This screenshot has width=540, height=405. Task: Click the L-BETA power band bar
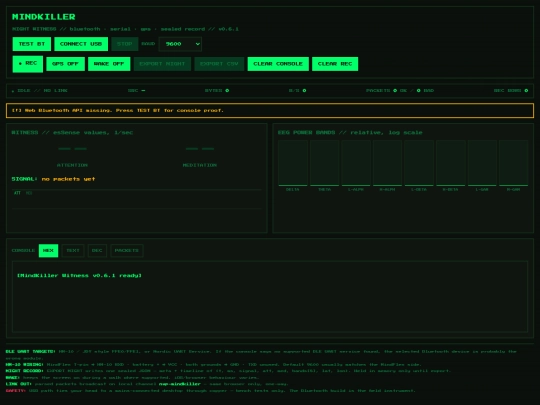click(x=419, y=163)
